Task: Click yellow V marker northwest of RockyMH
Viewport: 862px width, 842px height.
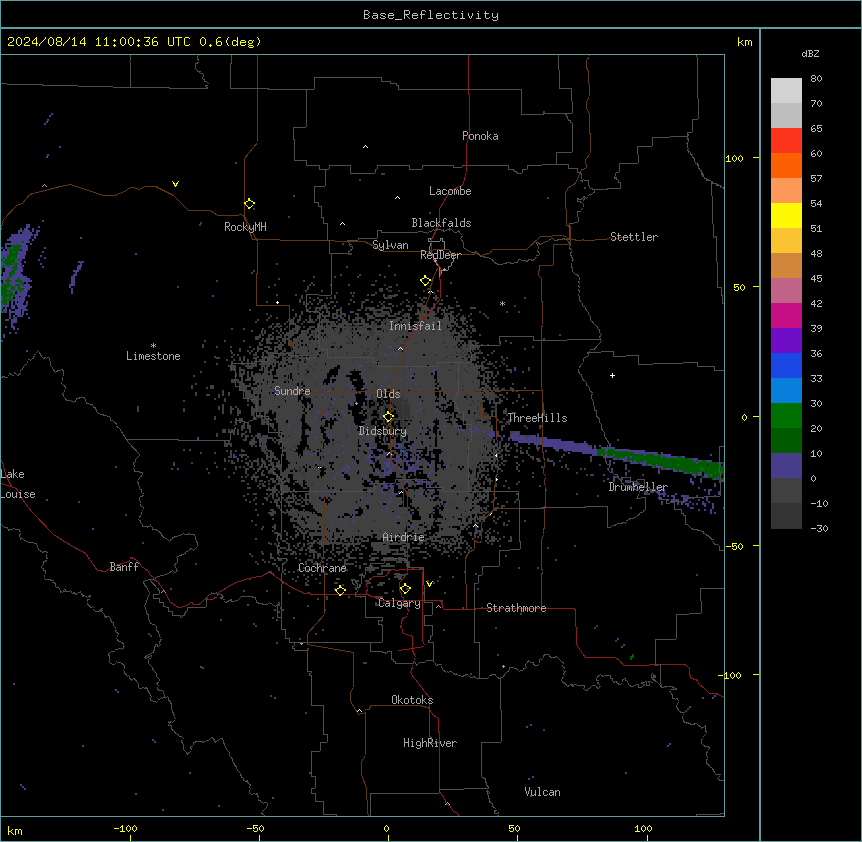Action: click(175, 184)
